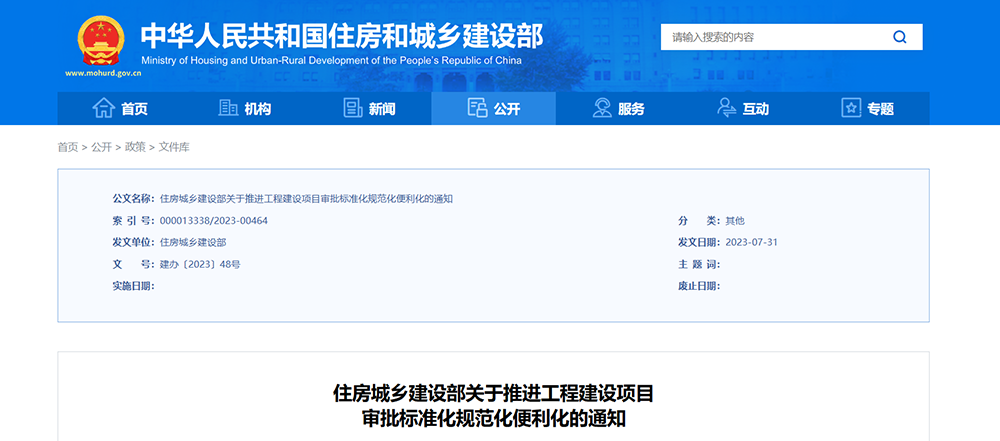The width and height of the screenshot is (1000, 441).
Task: Click the 首页 breadcrumb link
Action: (x=68, y=147)
